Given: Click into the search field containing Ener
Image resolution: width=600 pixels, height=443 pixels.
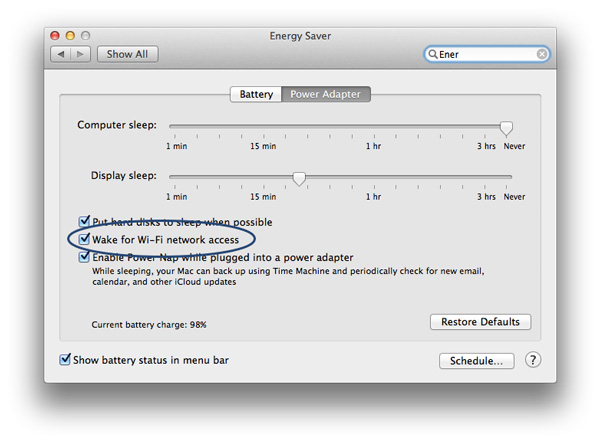Looking at the screenshot, I should pos(487,54).
